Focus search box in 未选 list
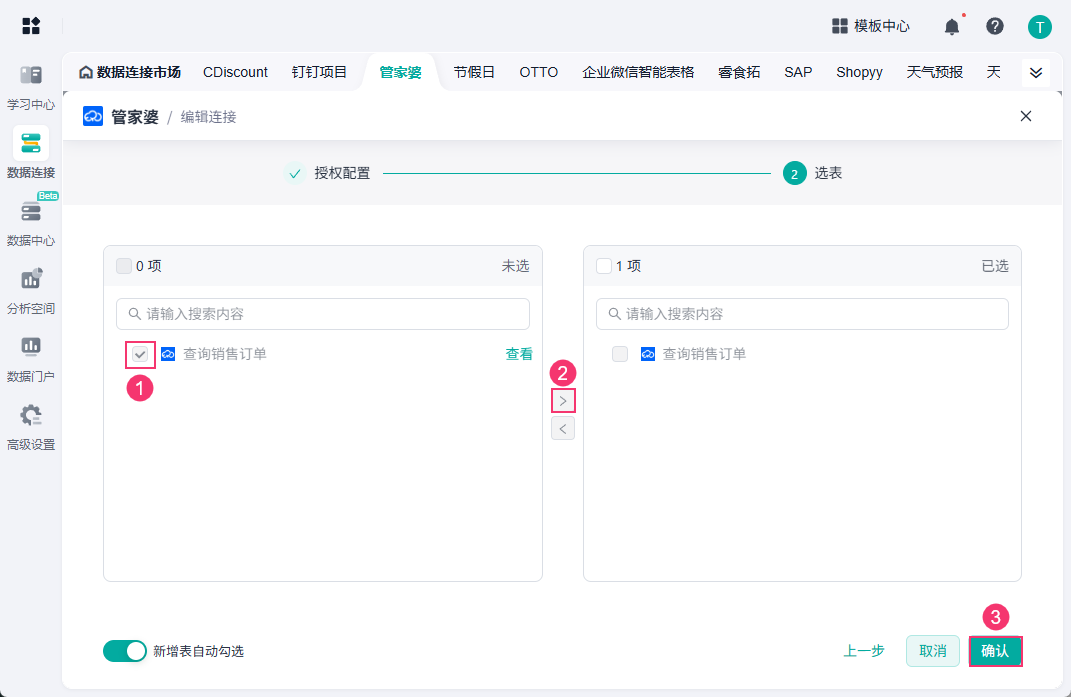Screen dimensions: 1071x697 tap(322, 314)
